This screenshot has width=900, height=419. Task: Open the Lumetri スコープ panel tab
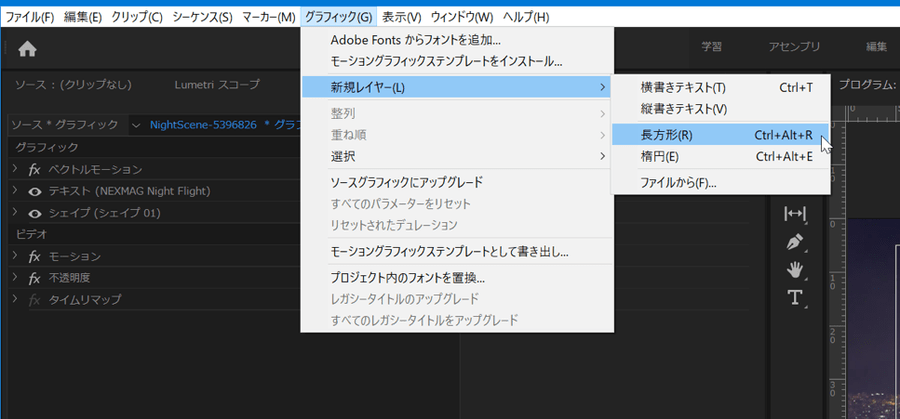point(216,85)
